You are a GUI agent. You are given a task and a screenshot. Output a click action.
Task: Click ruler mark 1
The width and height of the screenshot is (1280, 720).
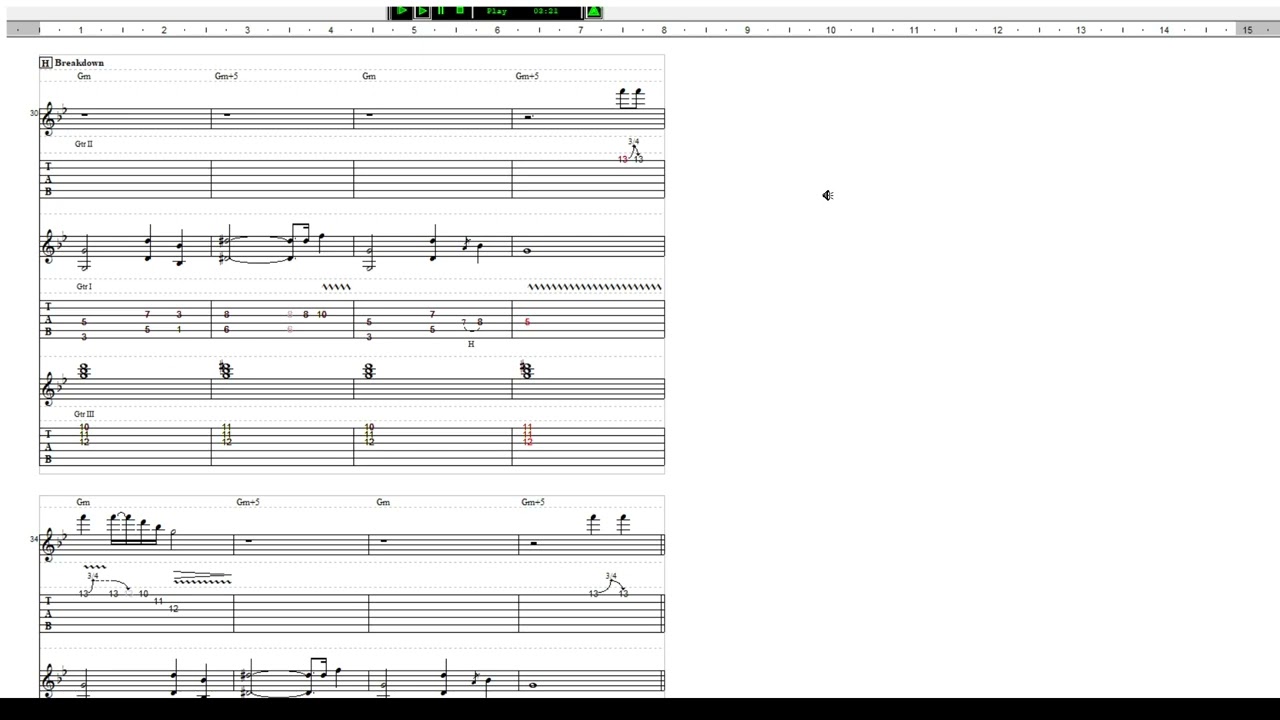click(81, 30)
